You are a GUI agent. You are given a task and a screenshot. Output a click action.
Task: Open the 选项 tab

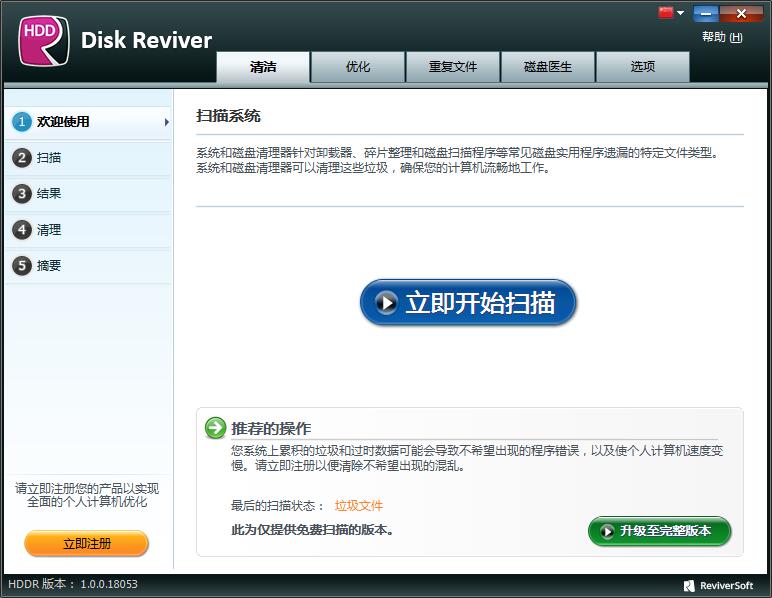643,67
